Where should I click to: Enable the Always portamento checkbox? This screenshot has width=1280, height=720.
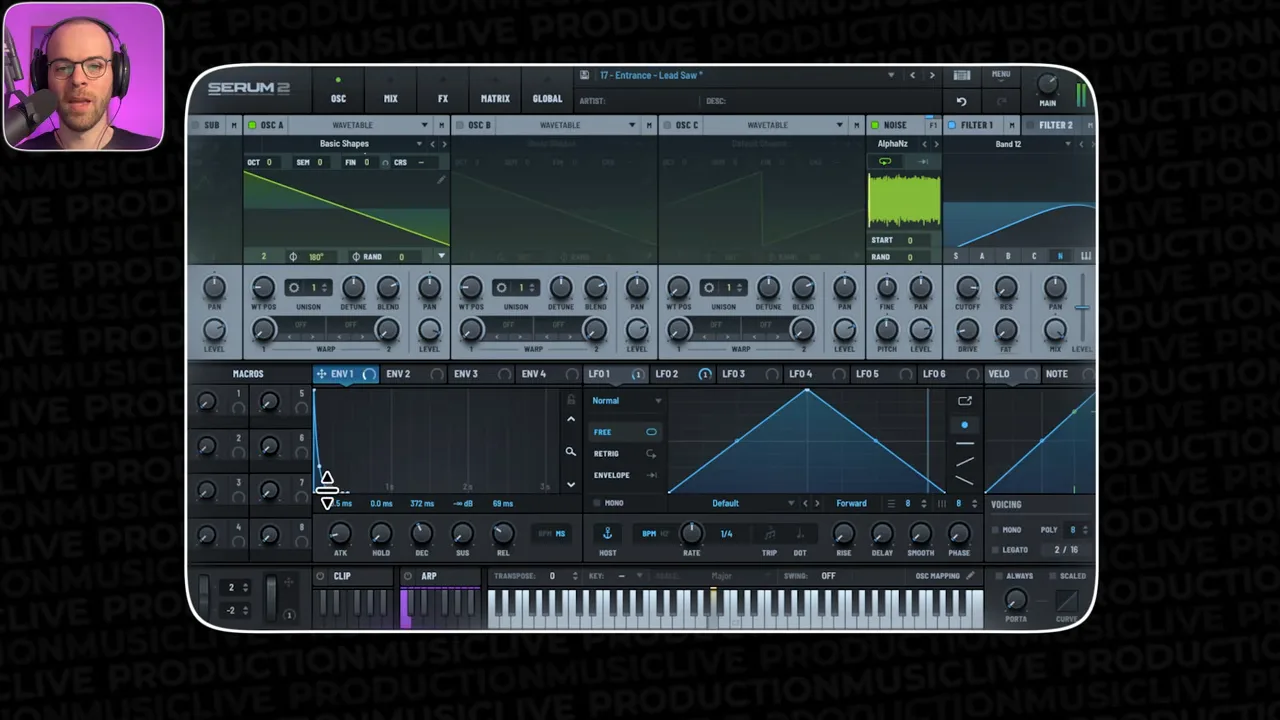click(998, 576)
